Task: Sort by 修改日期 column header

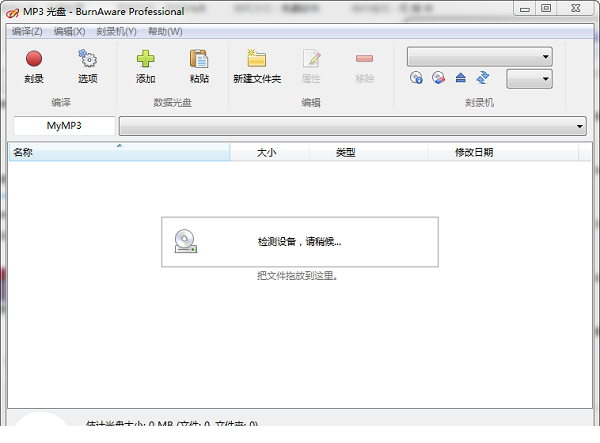Action: pos(503,152)
